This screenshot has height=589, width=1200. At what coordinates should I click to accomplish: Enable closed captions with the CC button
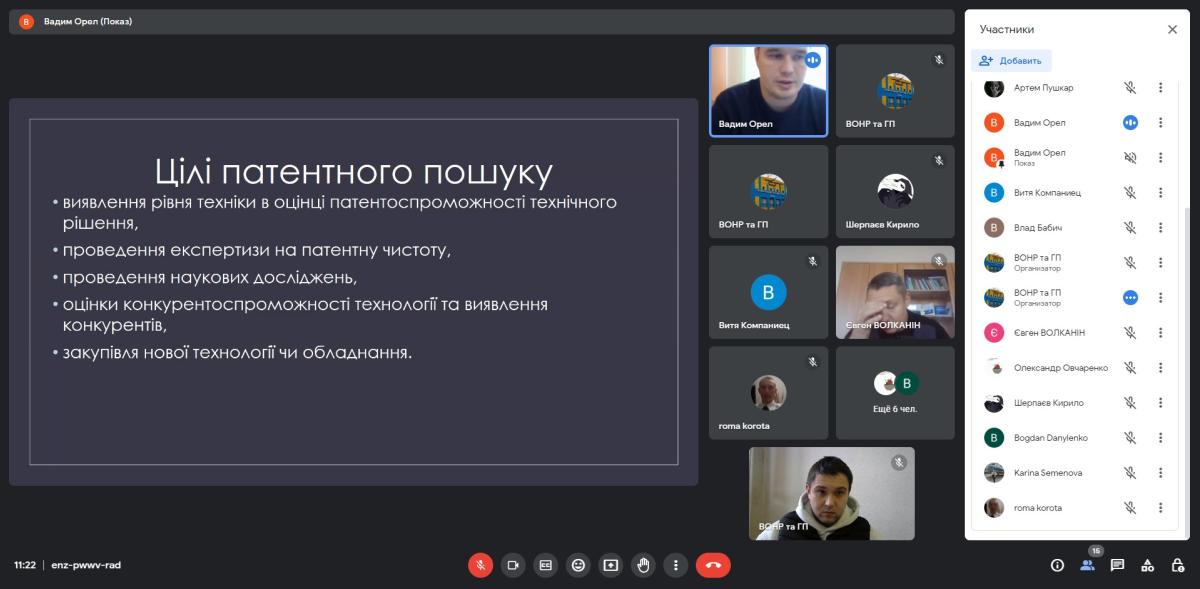(x=545, y=565)
